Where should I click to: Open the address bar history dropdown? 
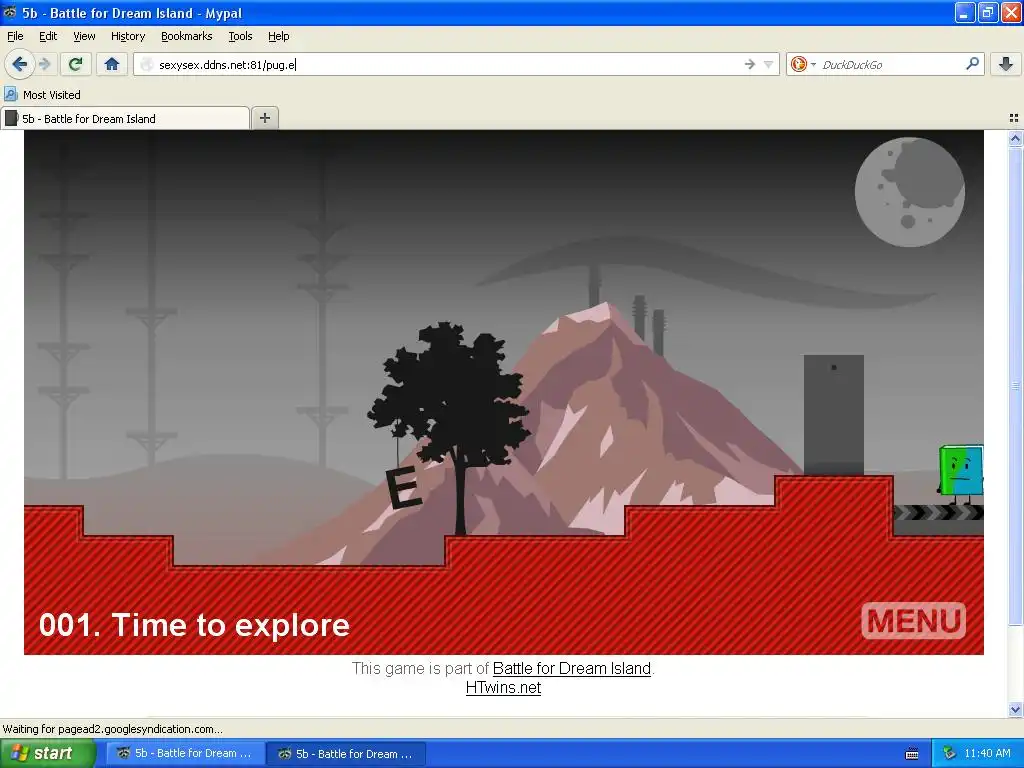click(x=768, y=64)
